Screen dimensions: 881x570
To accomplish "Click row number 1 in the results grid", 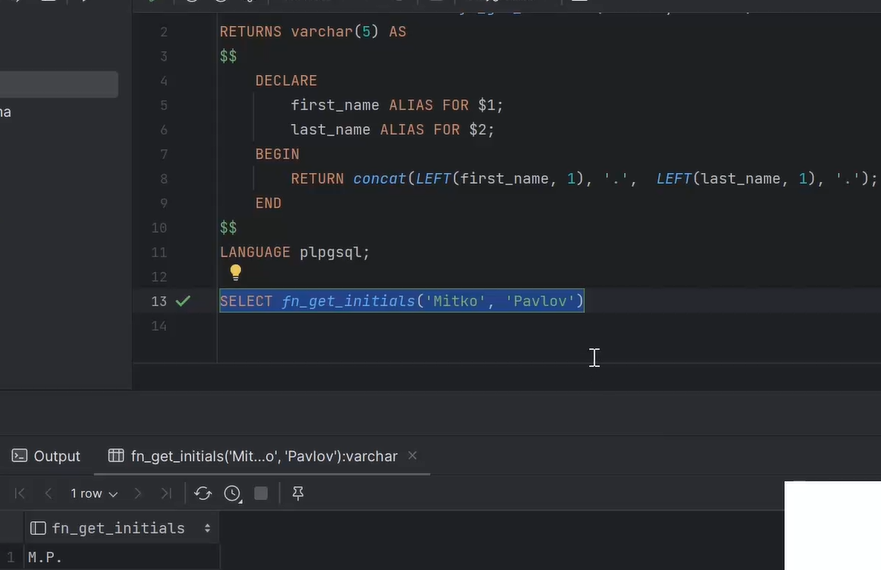I will (10, 557).
